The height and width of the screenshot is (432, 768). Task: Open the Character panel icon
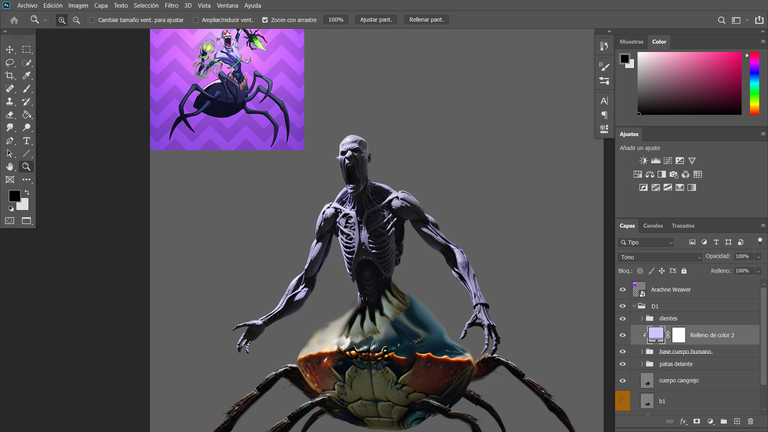click(x=604, y=101)
